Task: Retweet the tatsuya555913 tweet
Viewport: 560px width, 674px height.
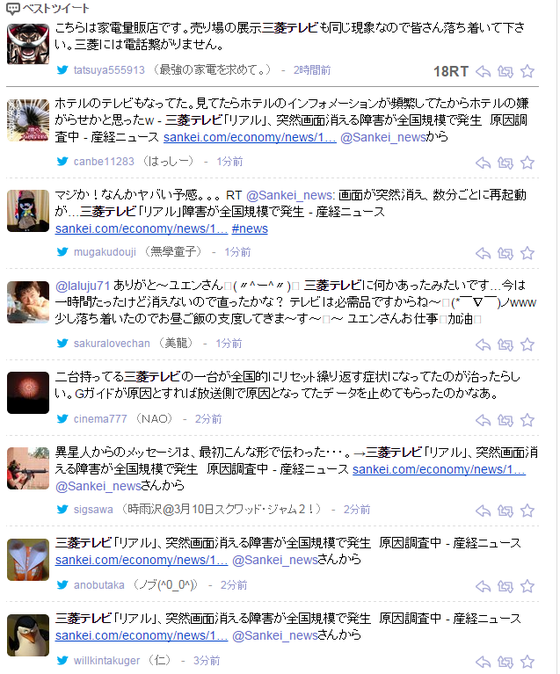Action: pos(505,71)
